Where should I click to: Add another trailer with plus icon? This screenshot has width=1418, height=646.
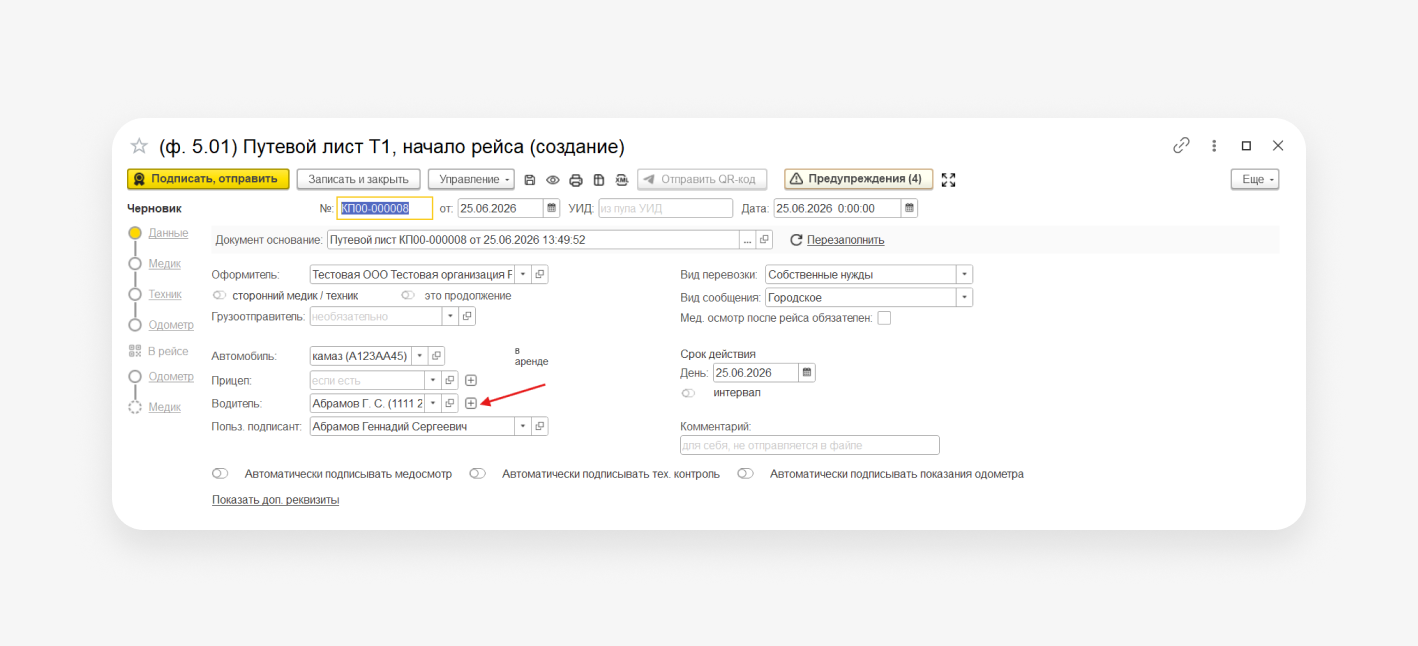click(x=471, y=380)
